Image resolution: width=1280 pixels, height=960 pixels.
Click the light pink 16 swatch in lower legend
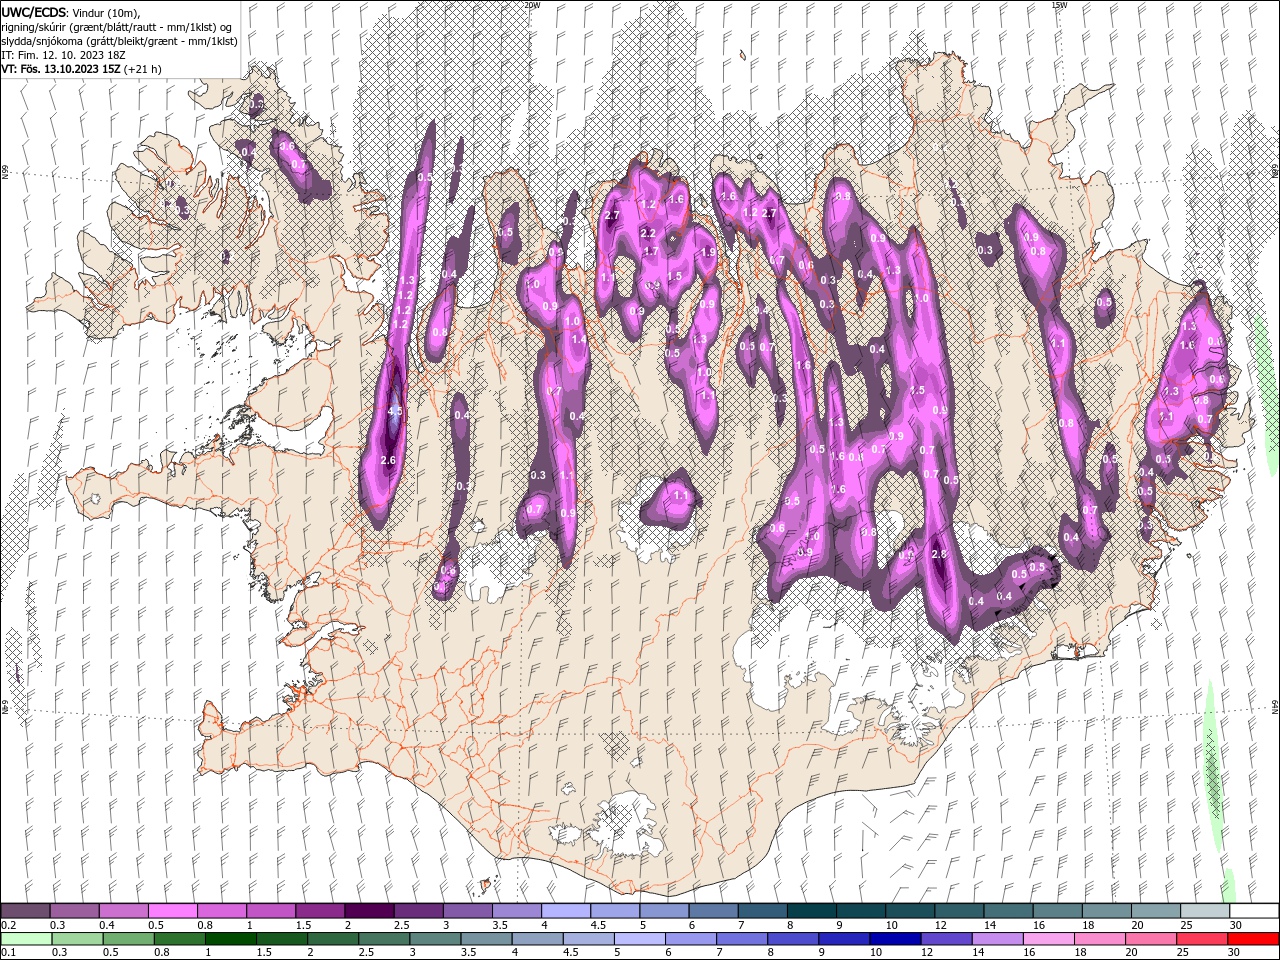point(1048,939)
